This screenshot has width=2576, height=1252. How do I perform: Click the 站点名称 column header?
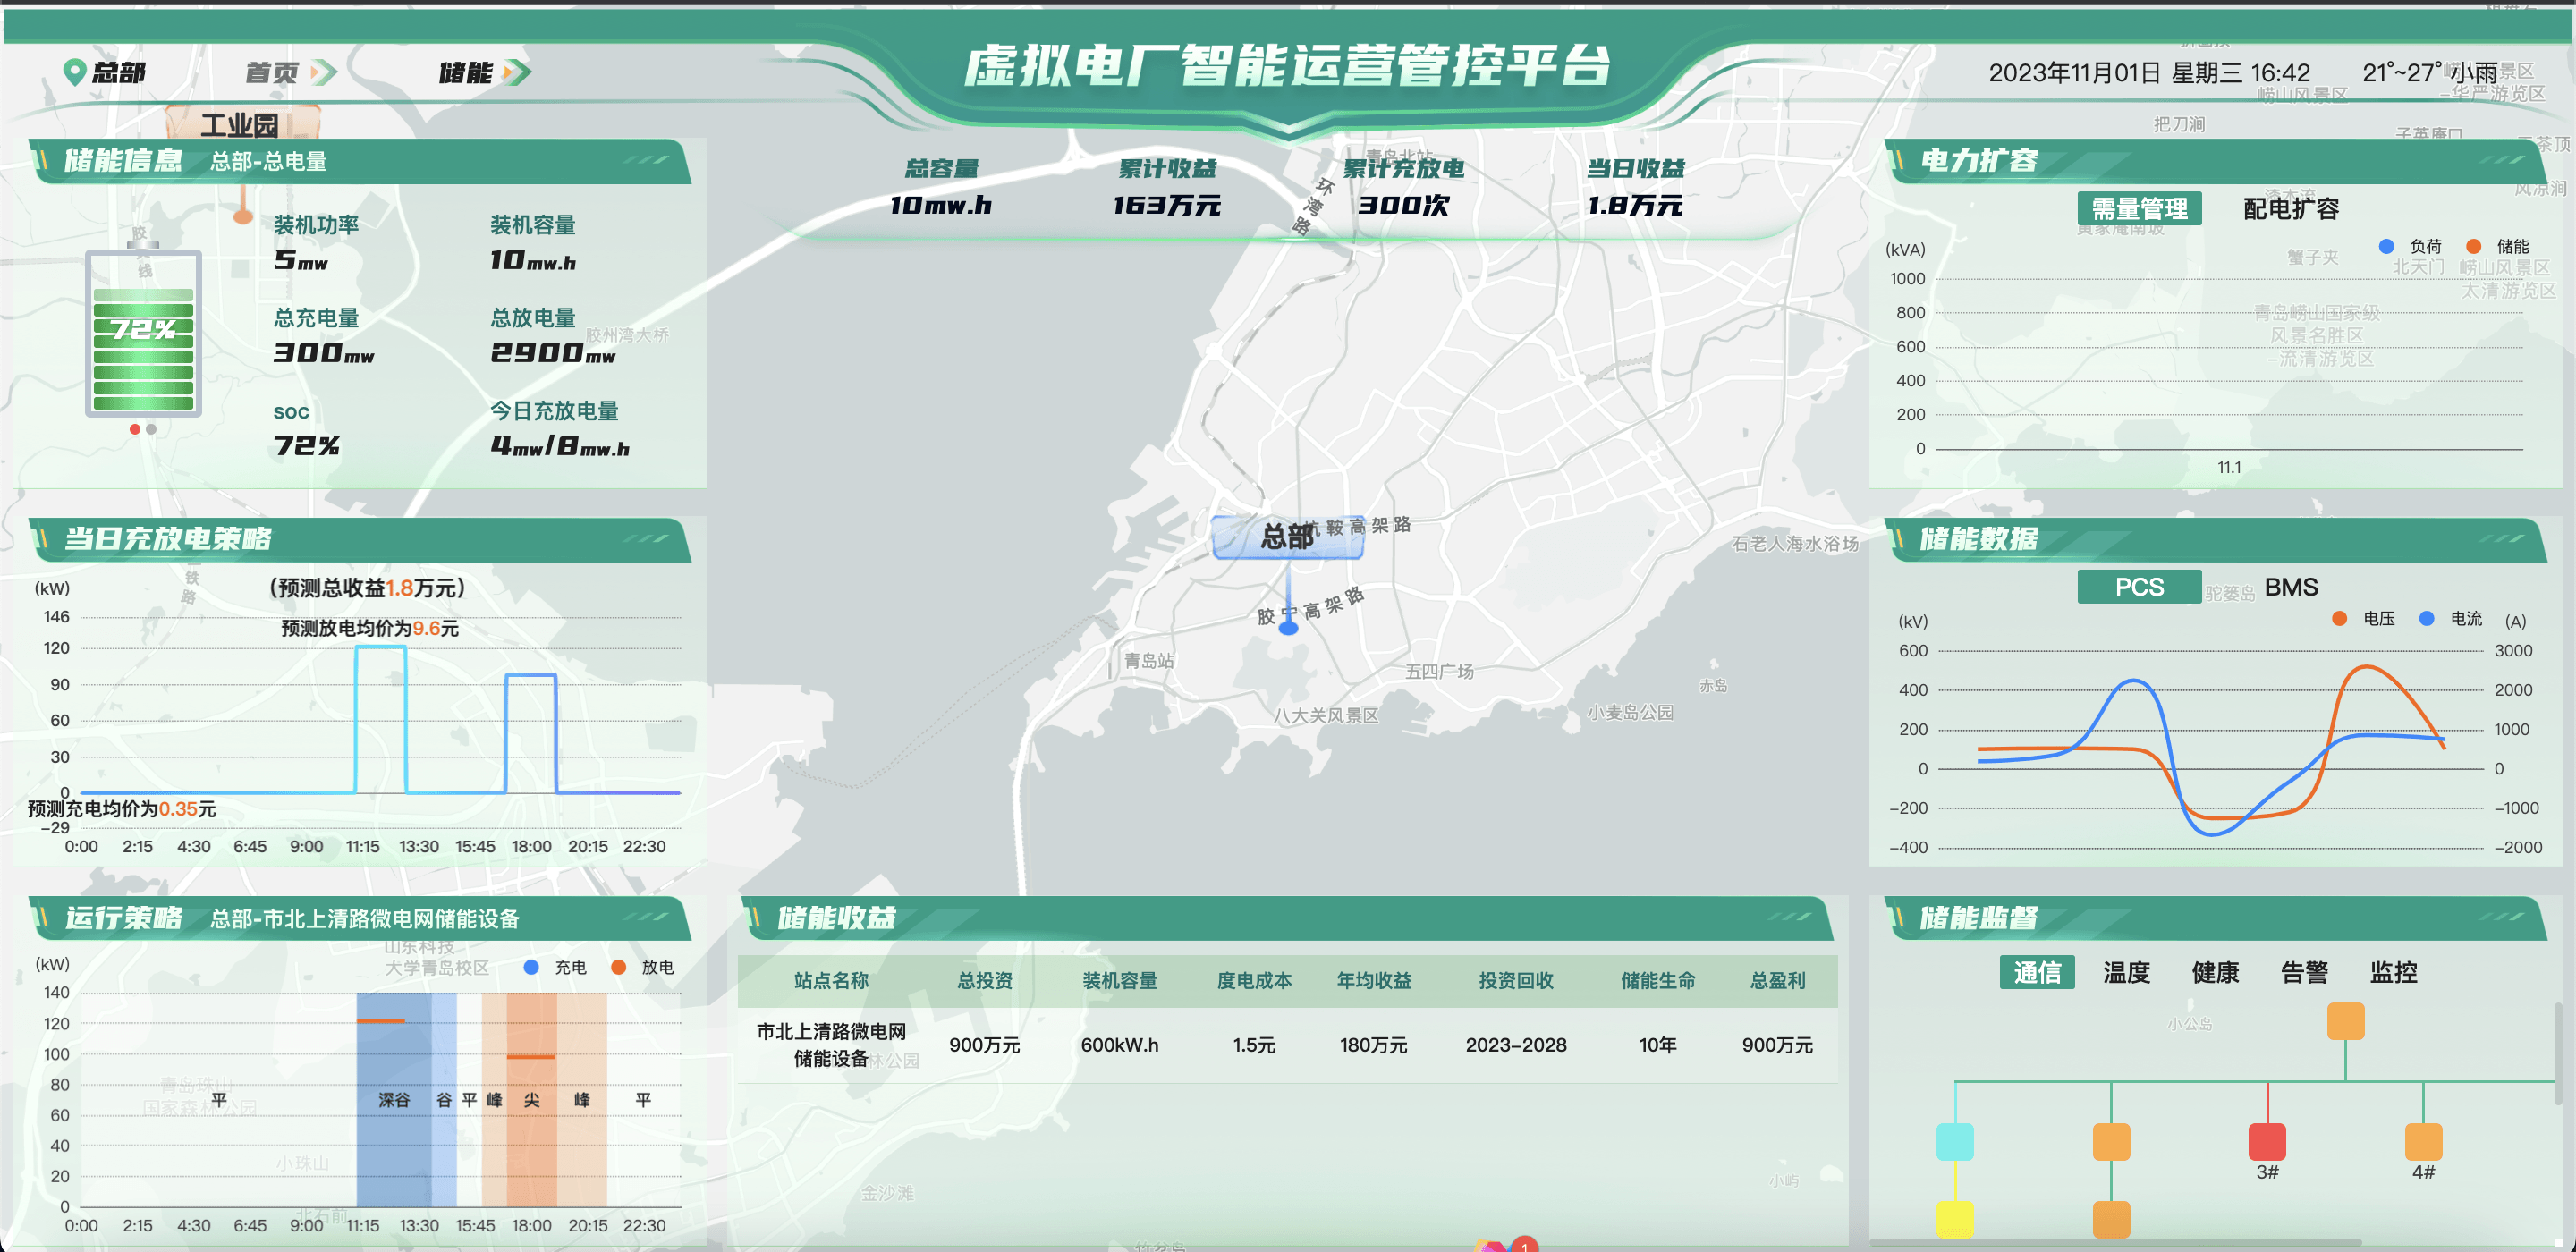(831, 980)
